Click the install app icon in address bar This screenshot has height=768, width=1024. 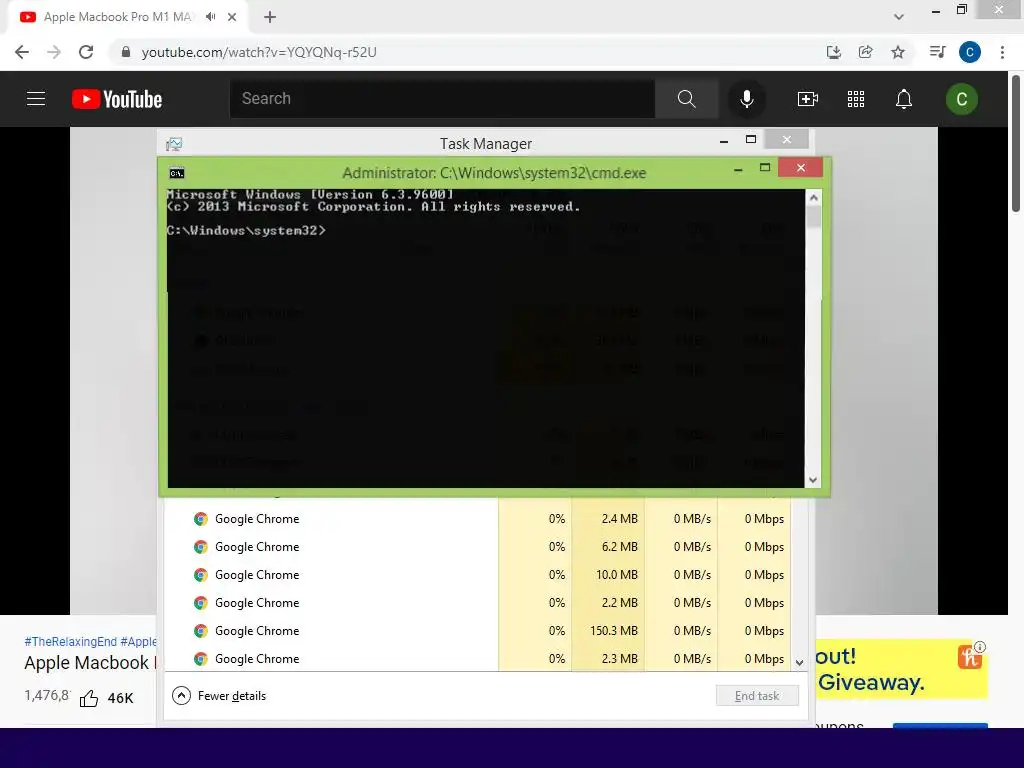coord(833,52)
